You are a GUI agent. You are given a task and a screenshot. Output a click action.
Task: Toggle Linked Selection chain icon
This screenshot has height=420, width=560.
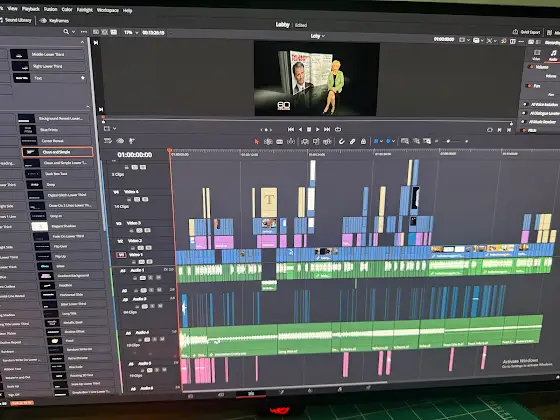tap(352, 141)
